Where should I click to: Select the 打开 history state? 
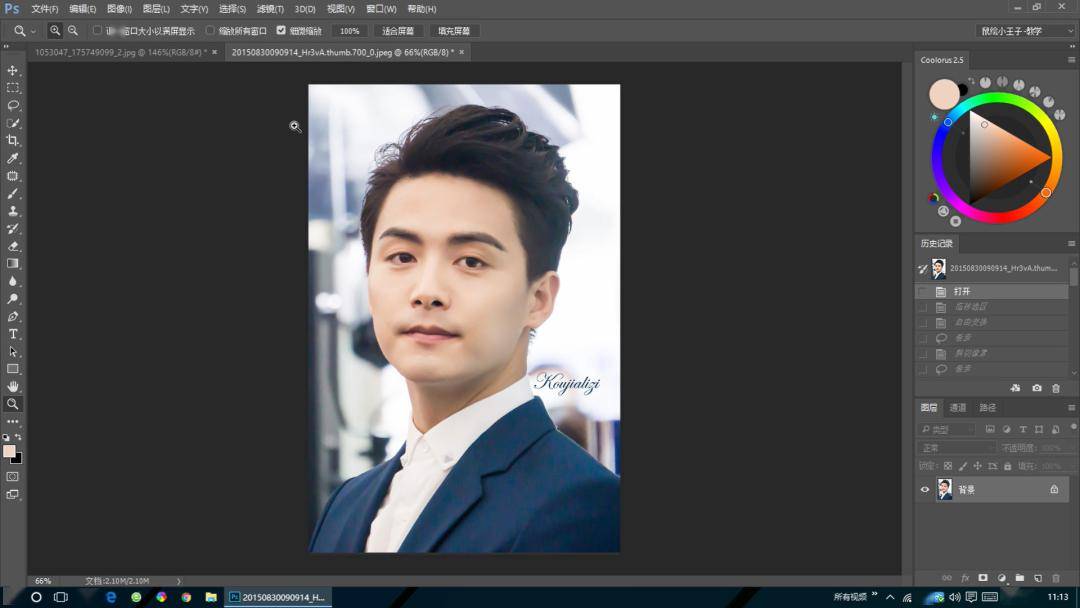991,291
